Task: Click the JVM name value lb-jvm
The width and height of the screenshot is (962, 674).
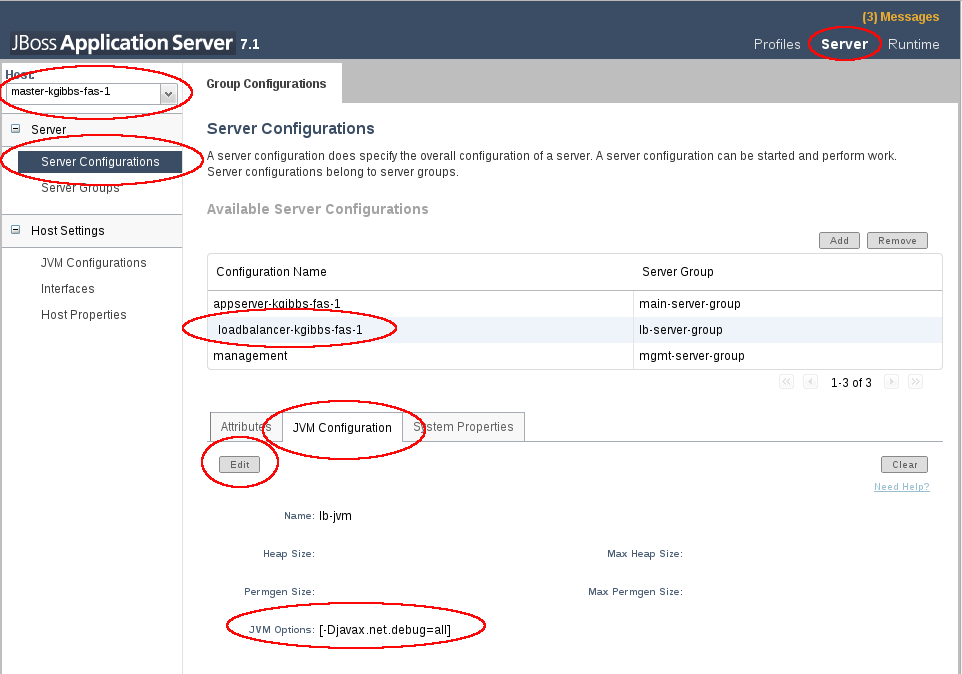Action: click(x=335, y=516)
